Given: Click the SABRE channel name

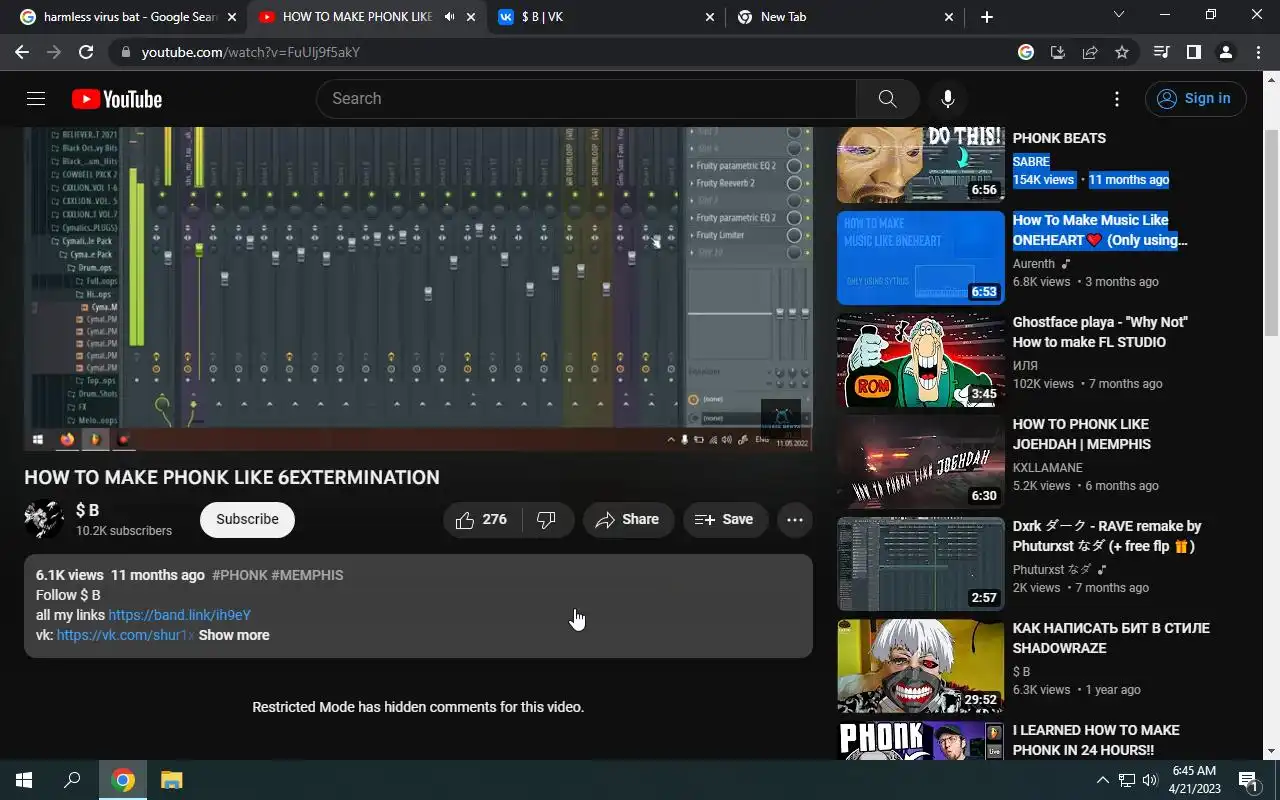Looking at the screenshot, I should click(1031, 161).
